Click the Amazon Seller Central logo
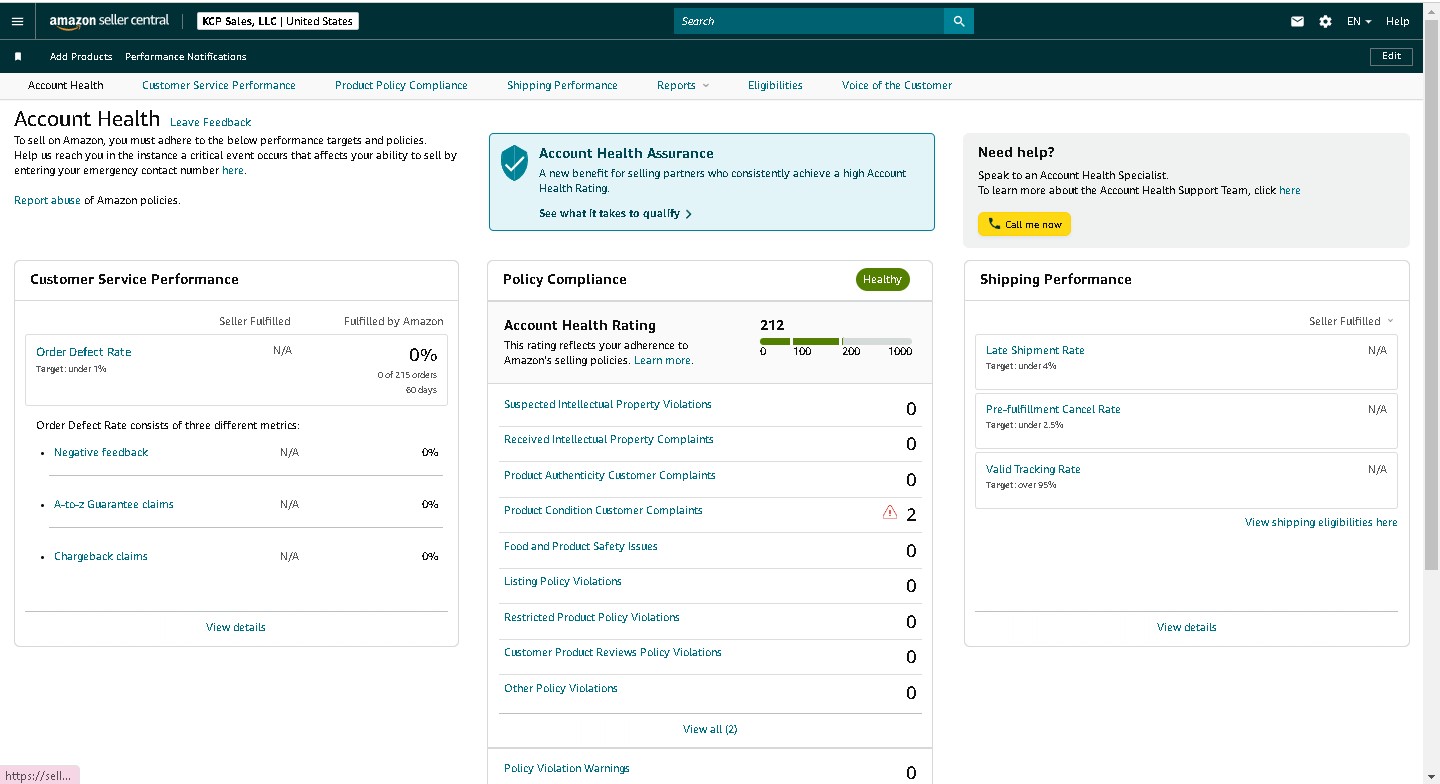This screenshot has width=1440, height=784. [x=109, y=21]
